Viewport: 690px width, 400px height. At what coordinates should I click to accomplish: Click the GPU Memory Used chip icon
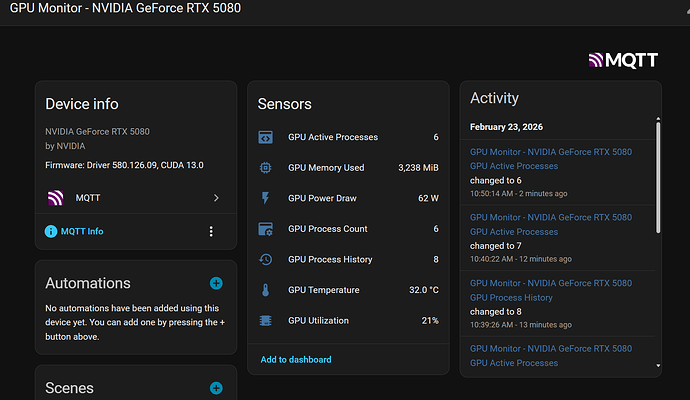click(x=265, y=168)
